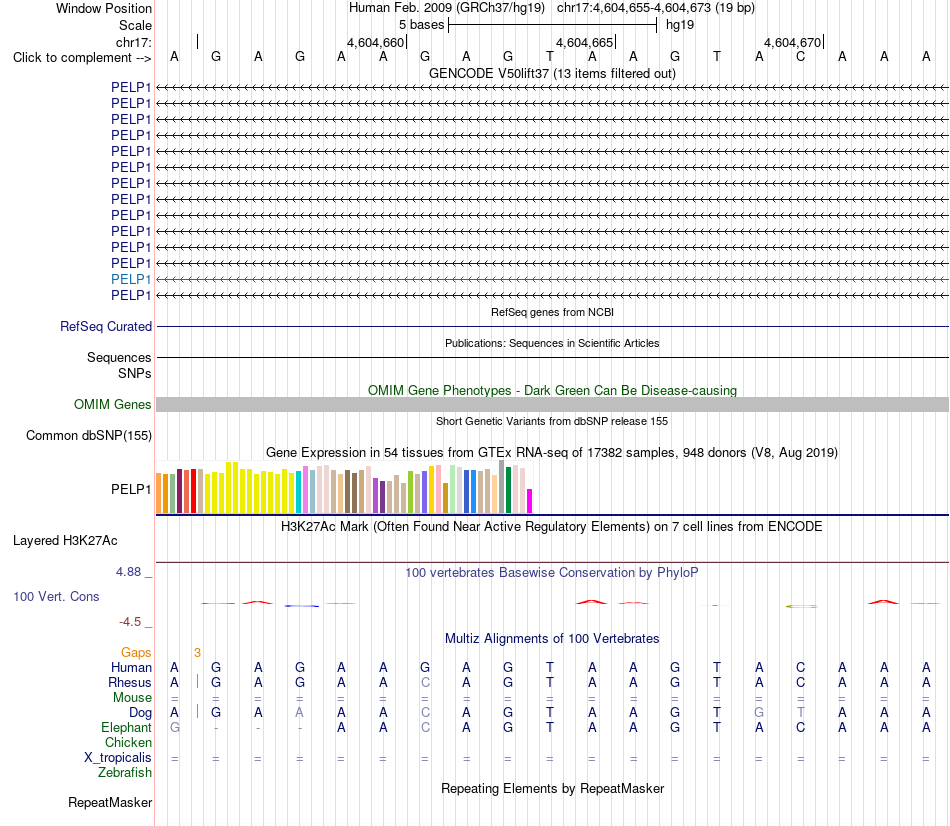
Task: Click the 100 Vert. Cons track label
Action: pos(56,596)
